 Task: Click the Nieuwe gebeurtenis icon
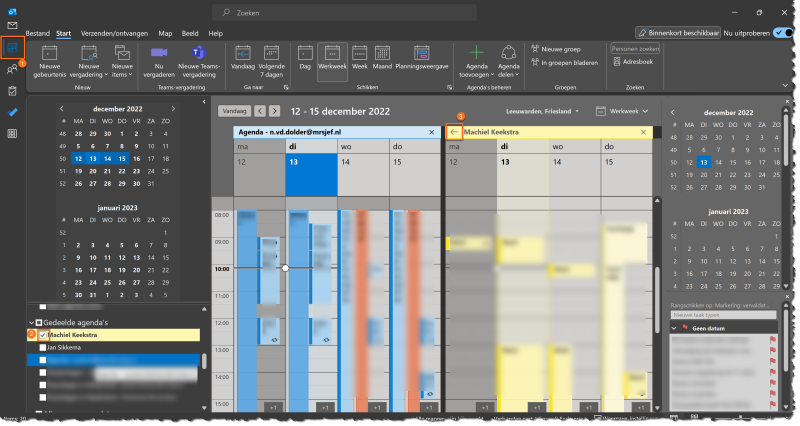click(x=50, y=53)
